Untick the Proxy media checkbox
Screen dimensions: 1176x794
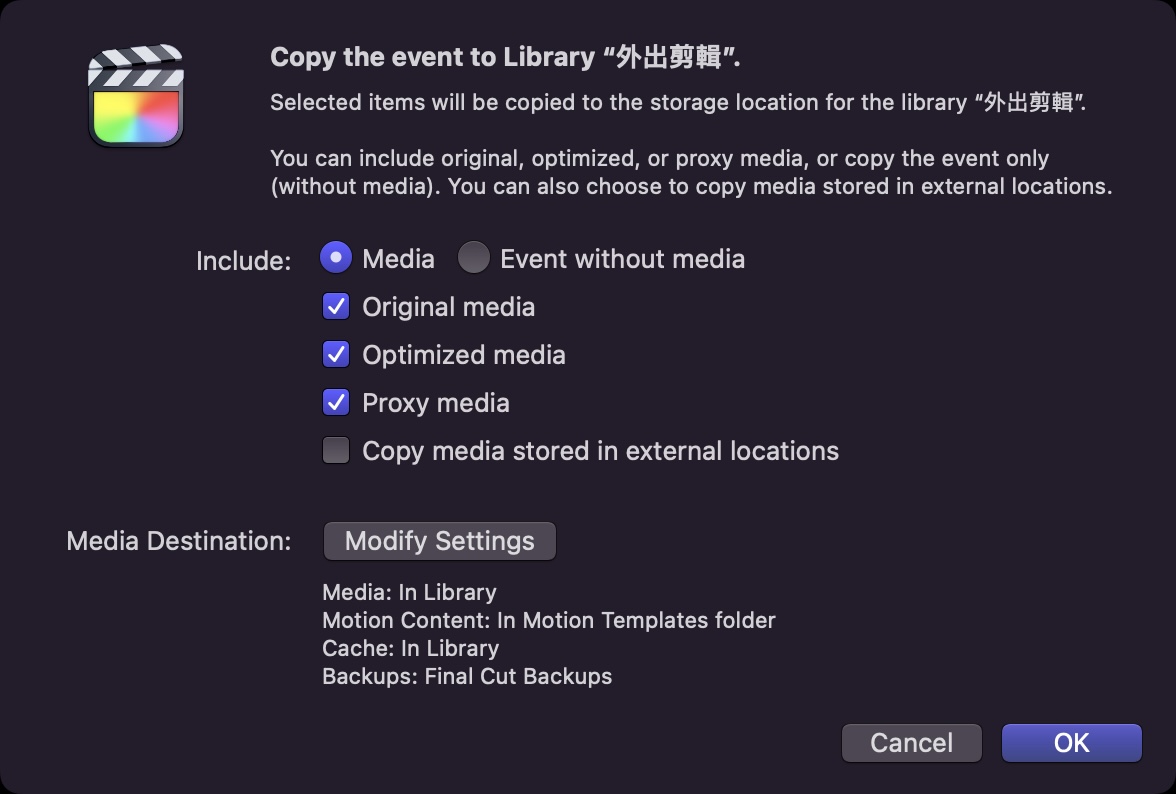coord(336,403)
